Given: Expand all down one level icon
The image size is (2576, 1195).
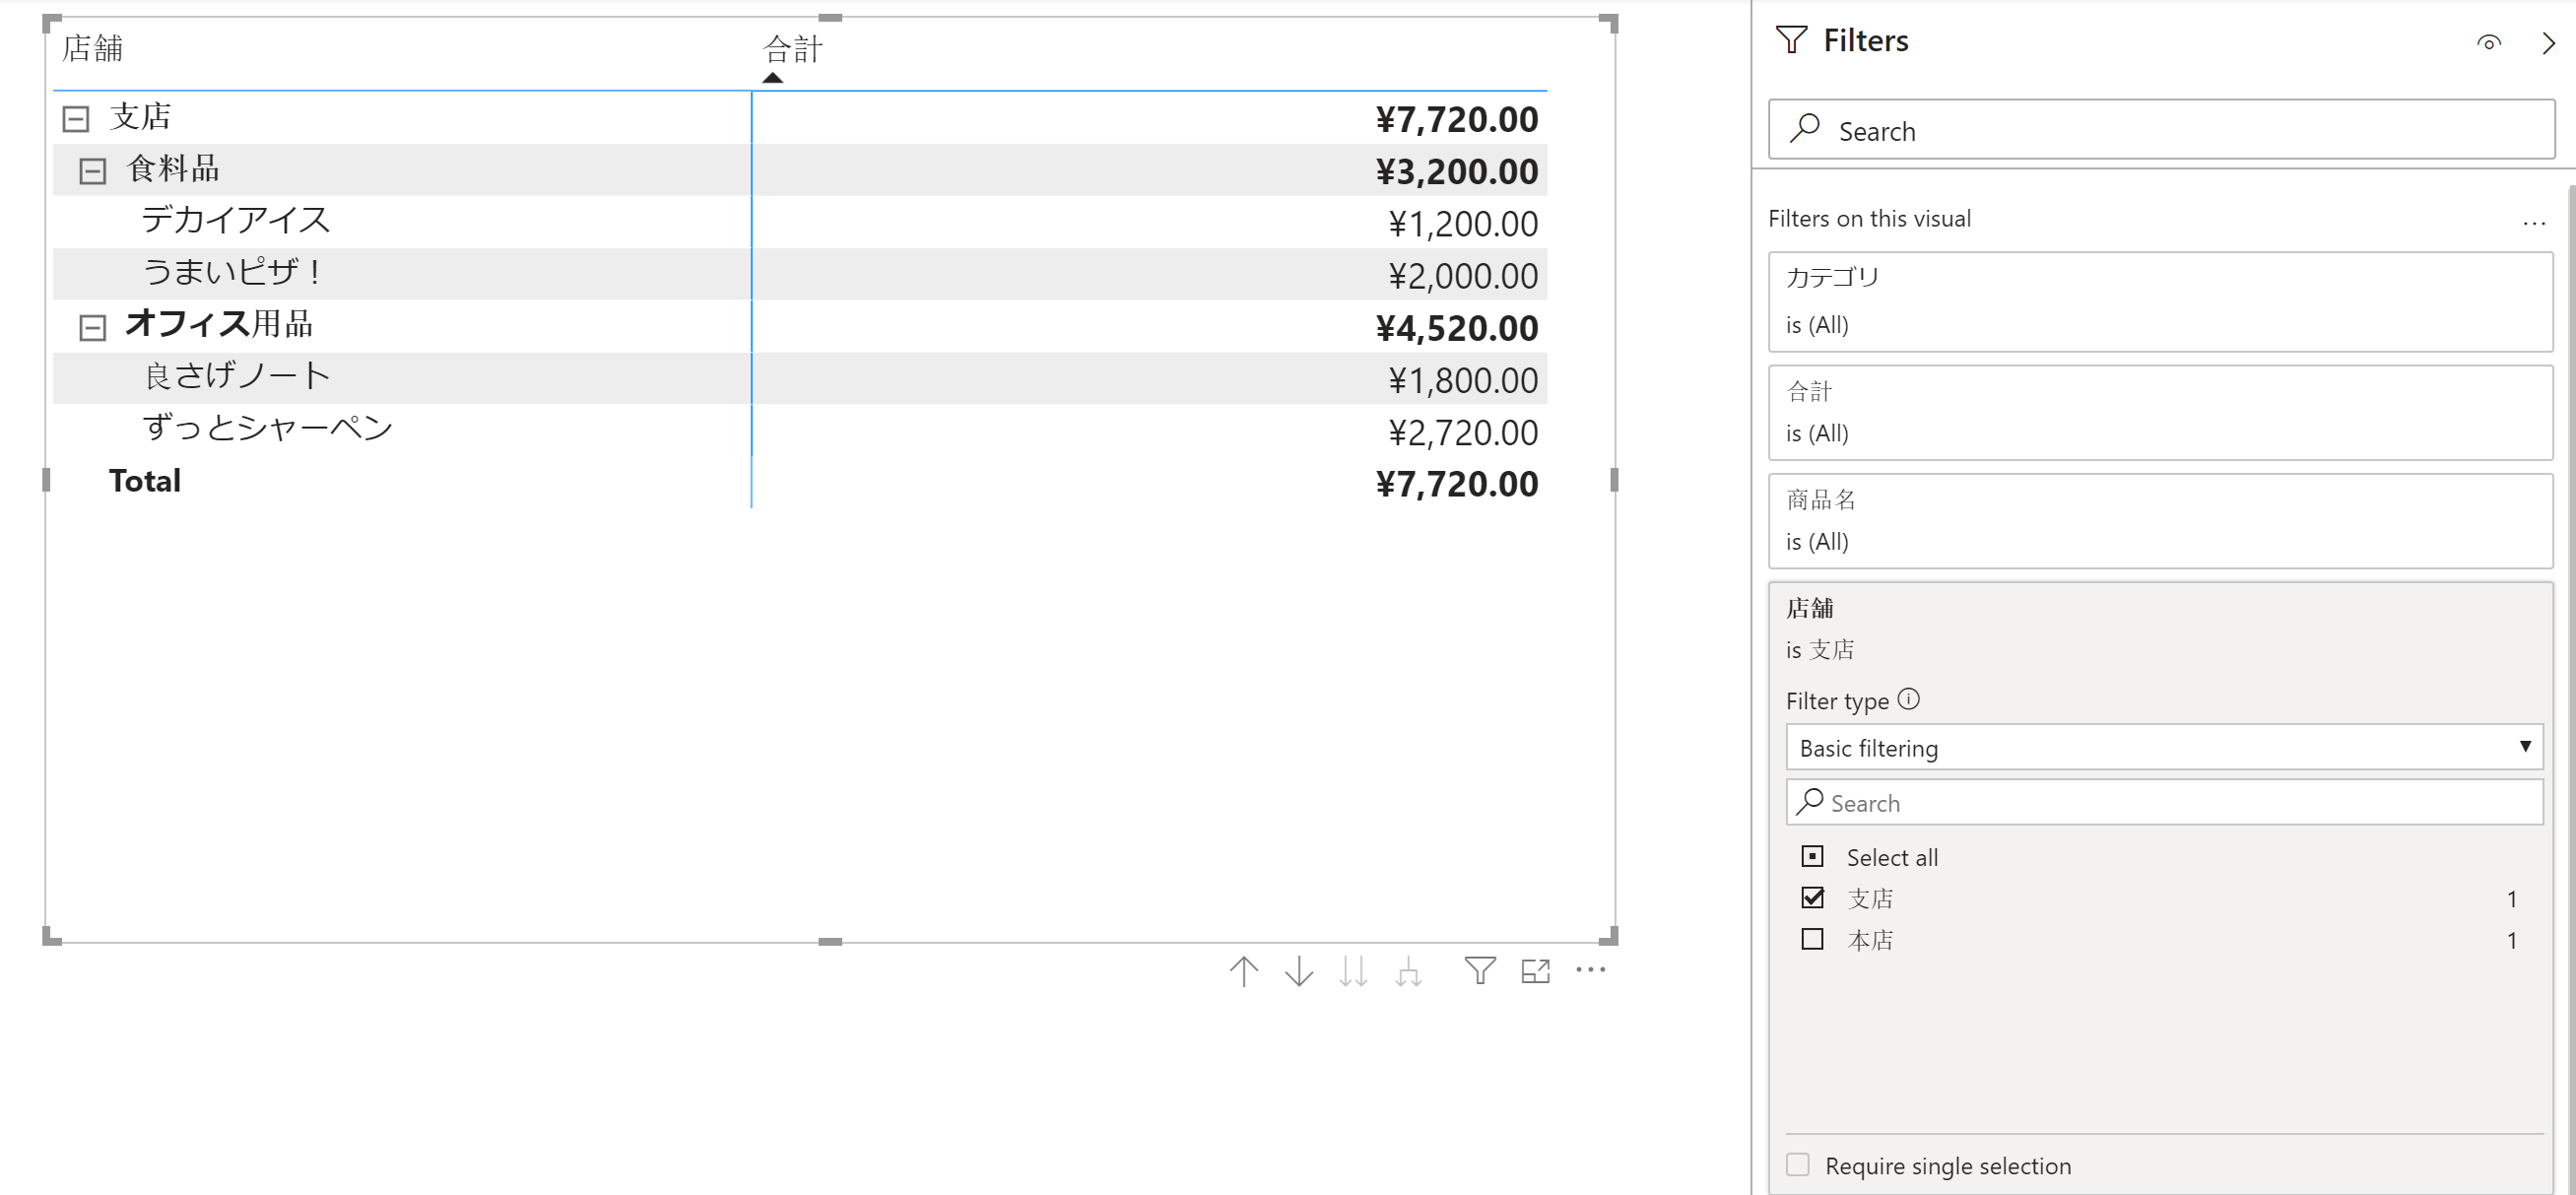Looking at the screenshot, I should [1408, 971].
